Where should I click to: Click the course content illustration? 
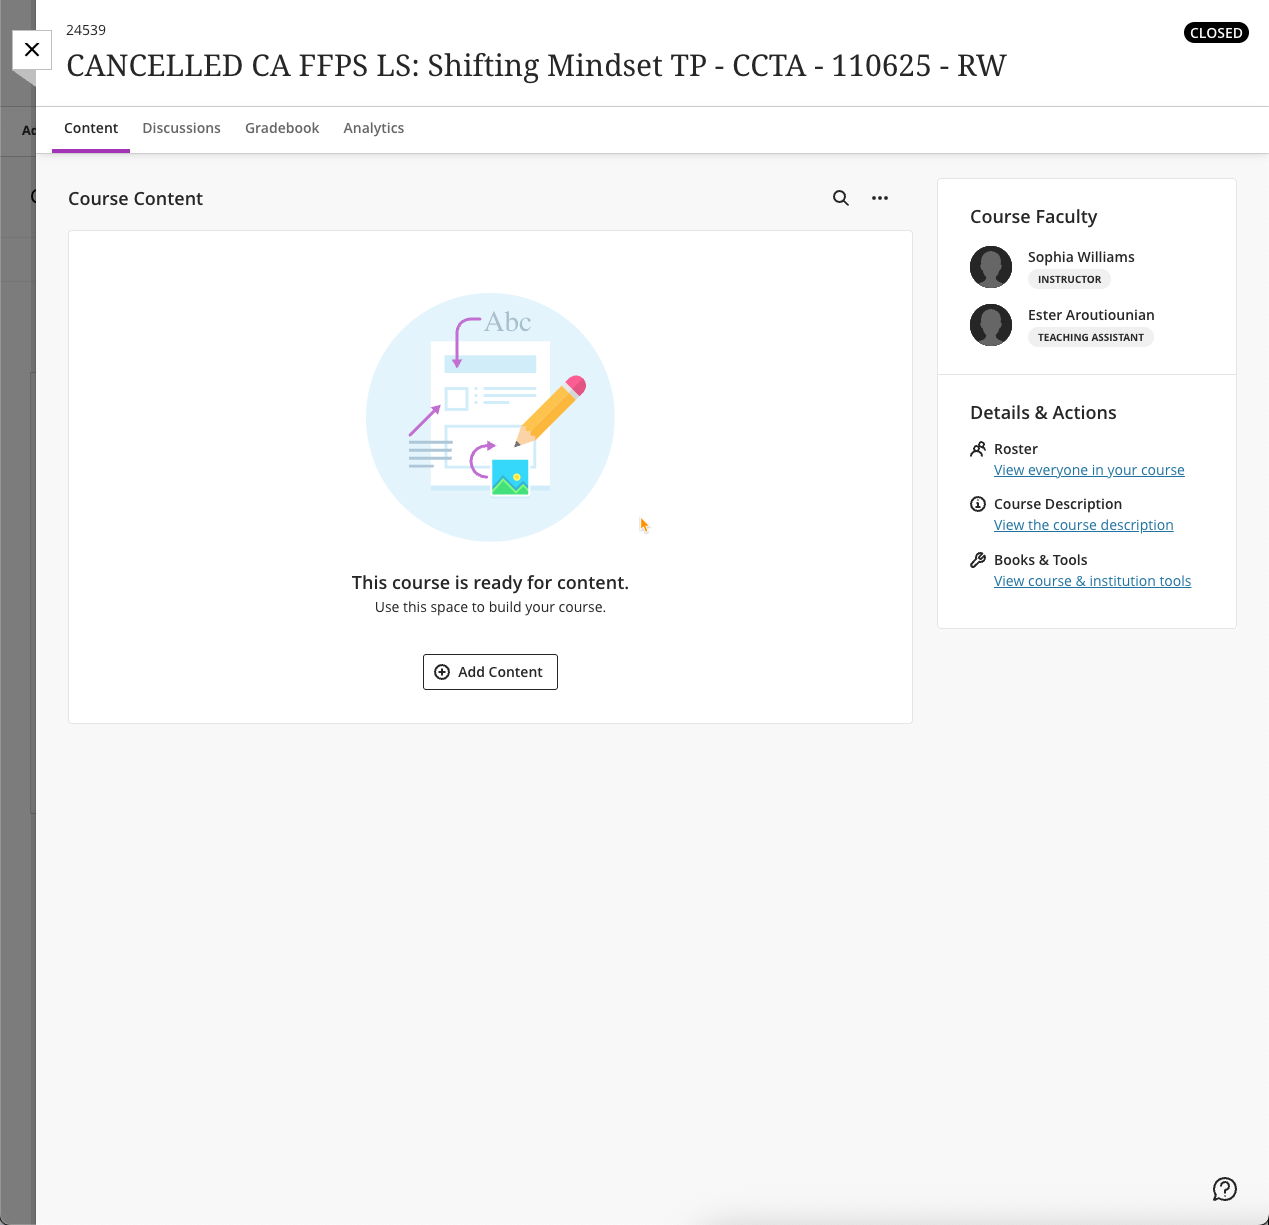tap(490, 417)
